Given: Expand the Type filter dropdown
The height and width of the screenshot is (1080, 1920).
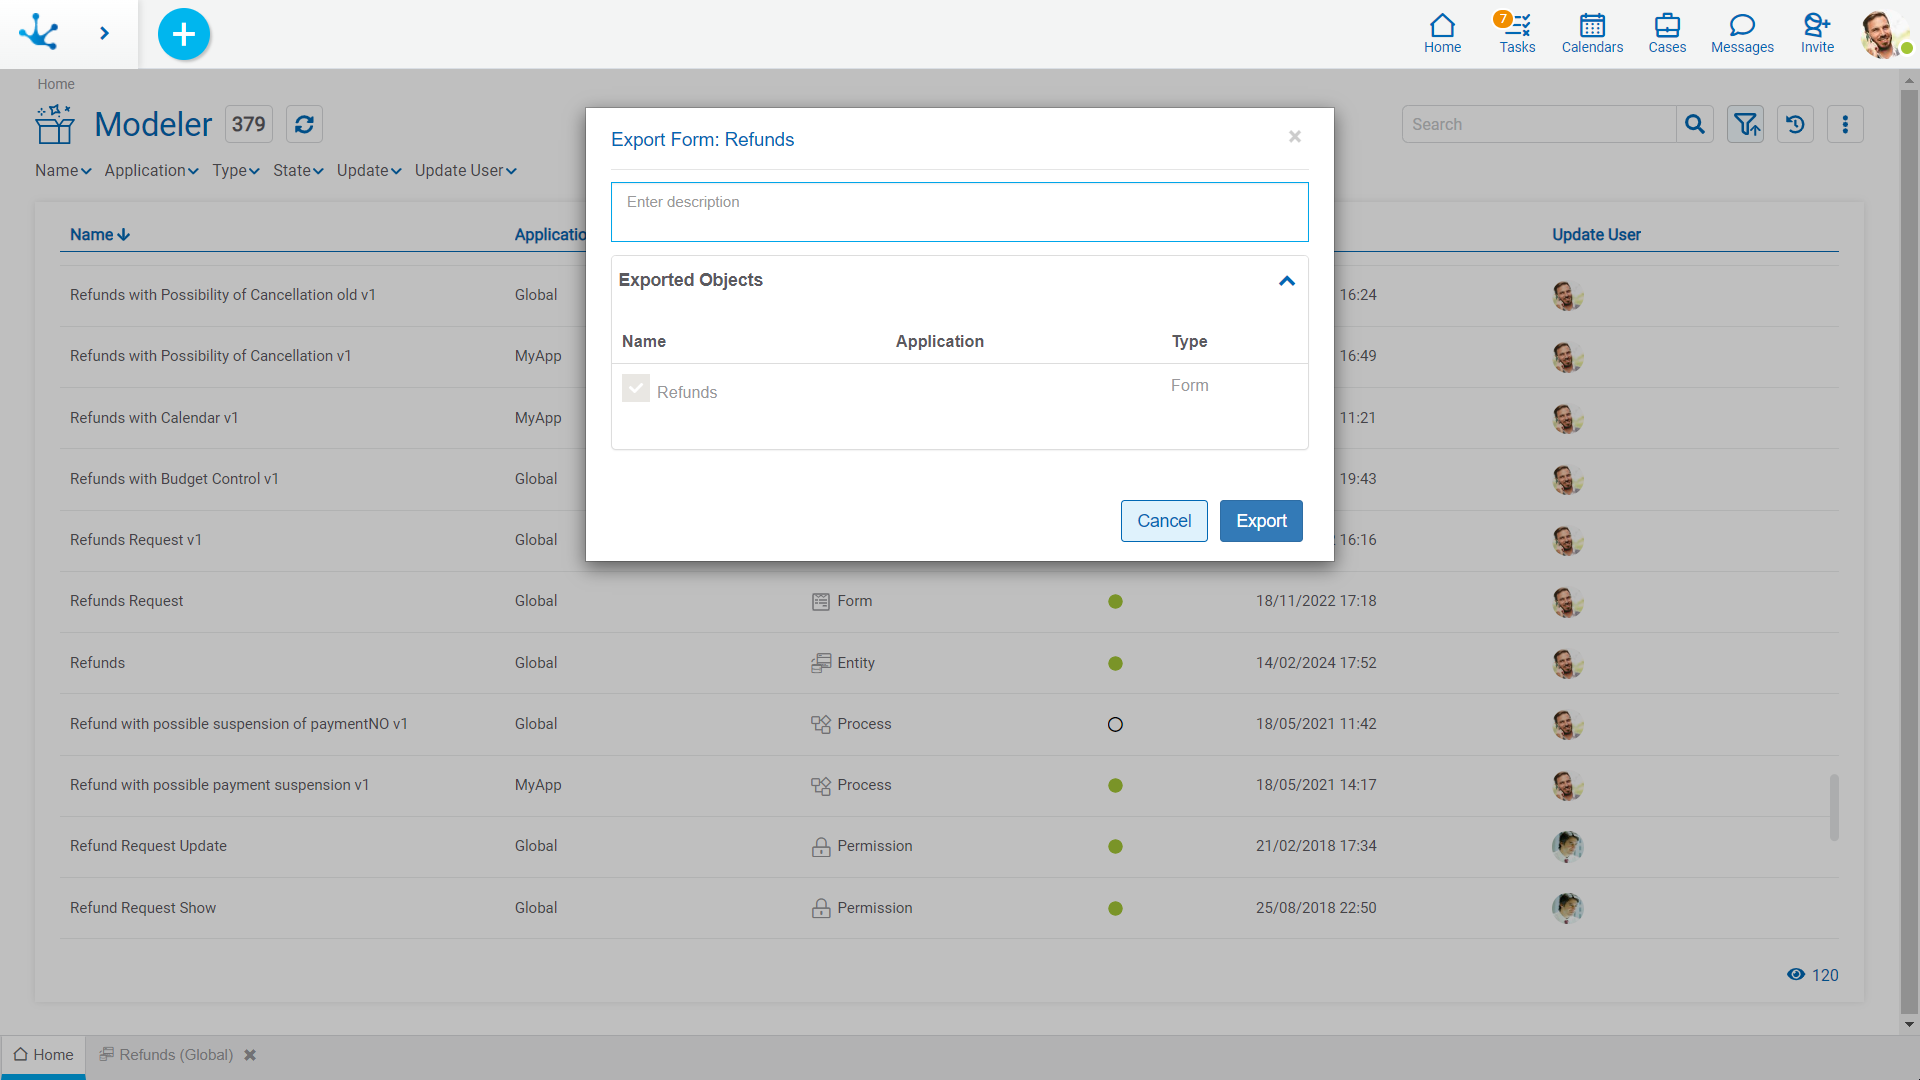Looking at the screenshot, I should point(233,170).
